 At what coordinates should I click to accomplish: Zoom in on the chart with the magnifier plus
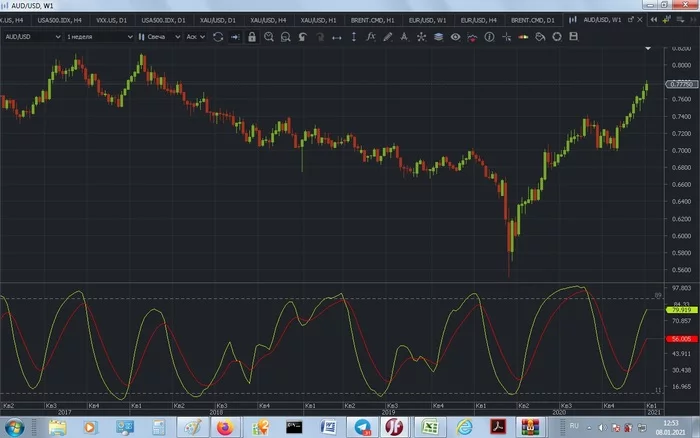click(x=269, y=37)
